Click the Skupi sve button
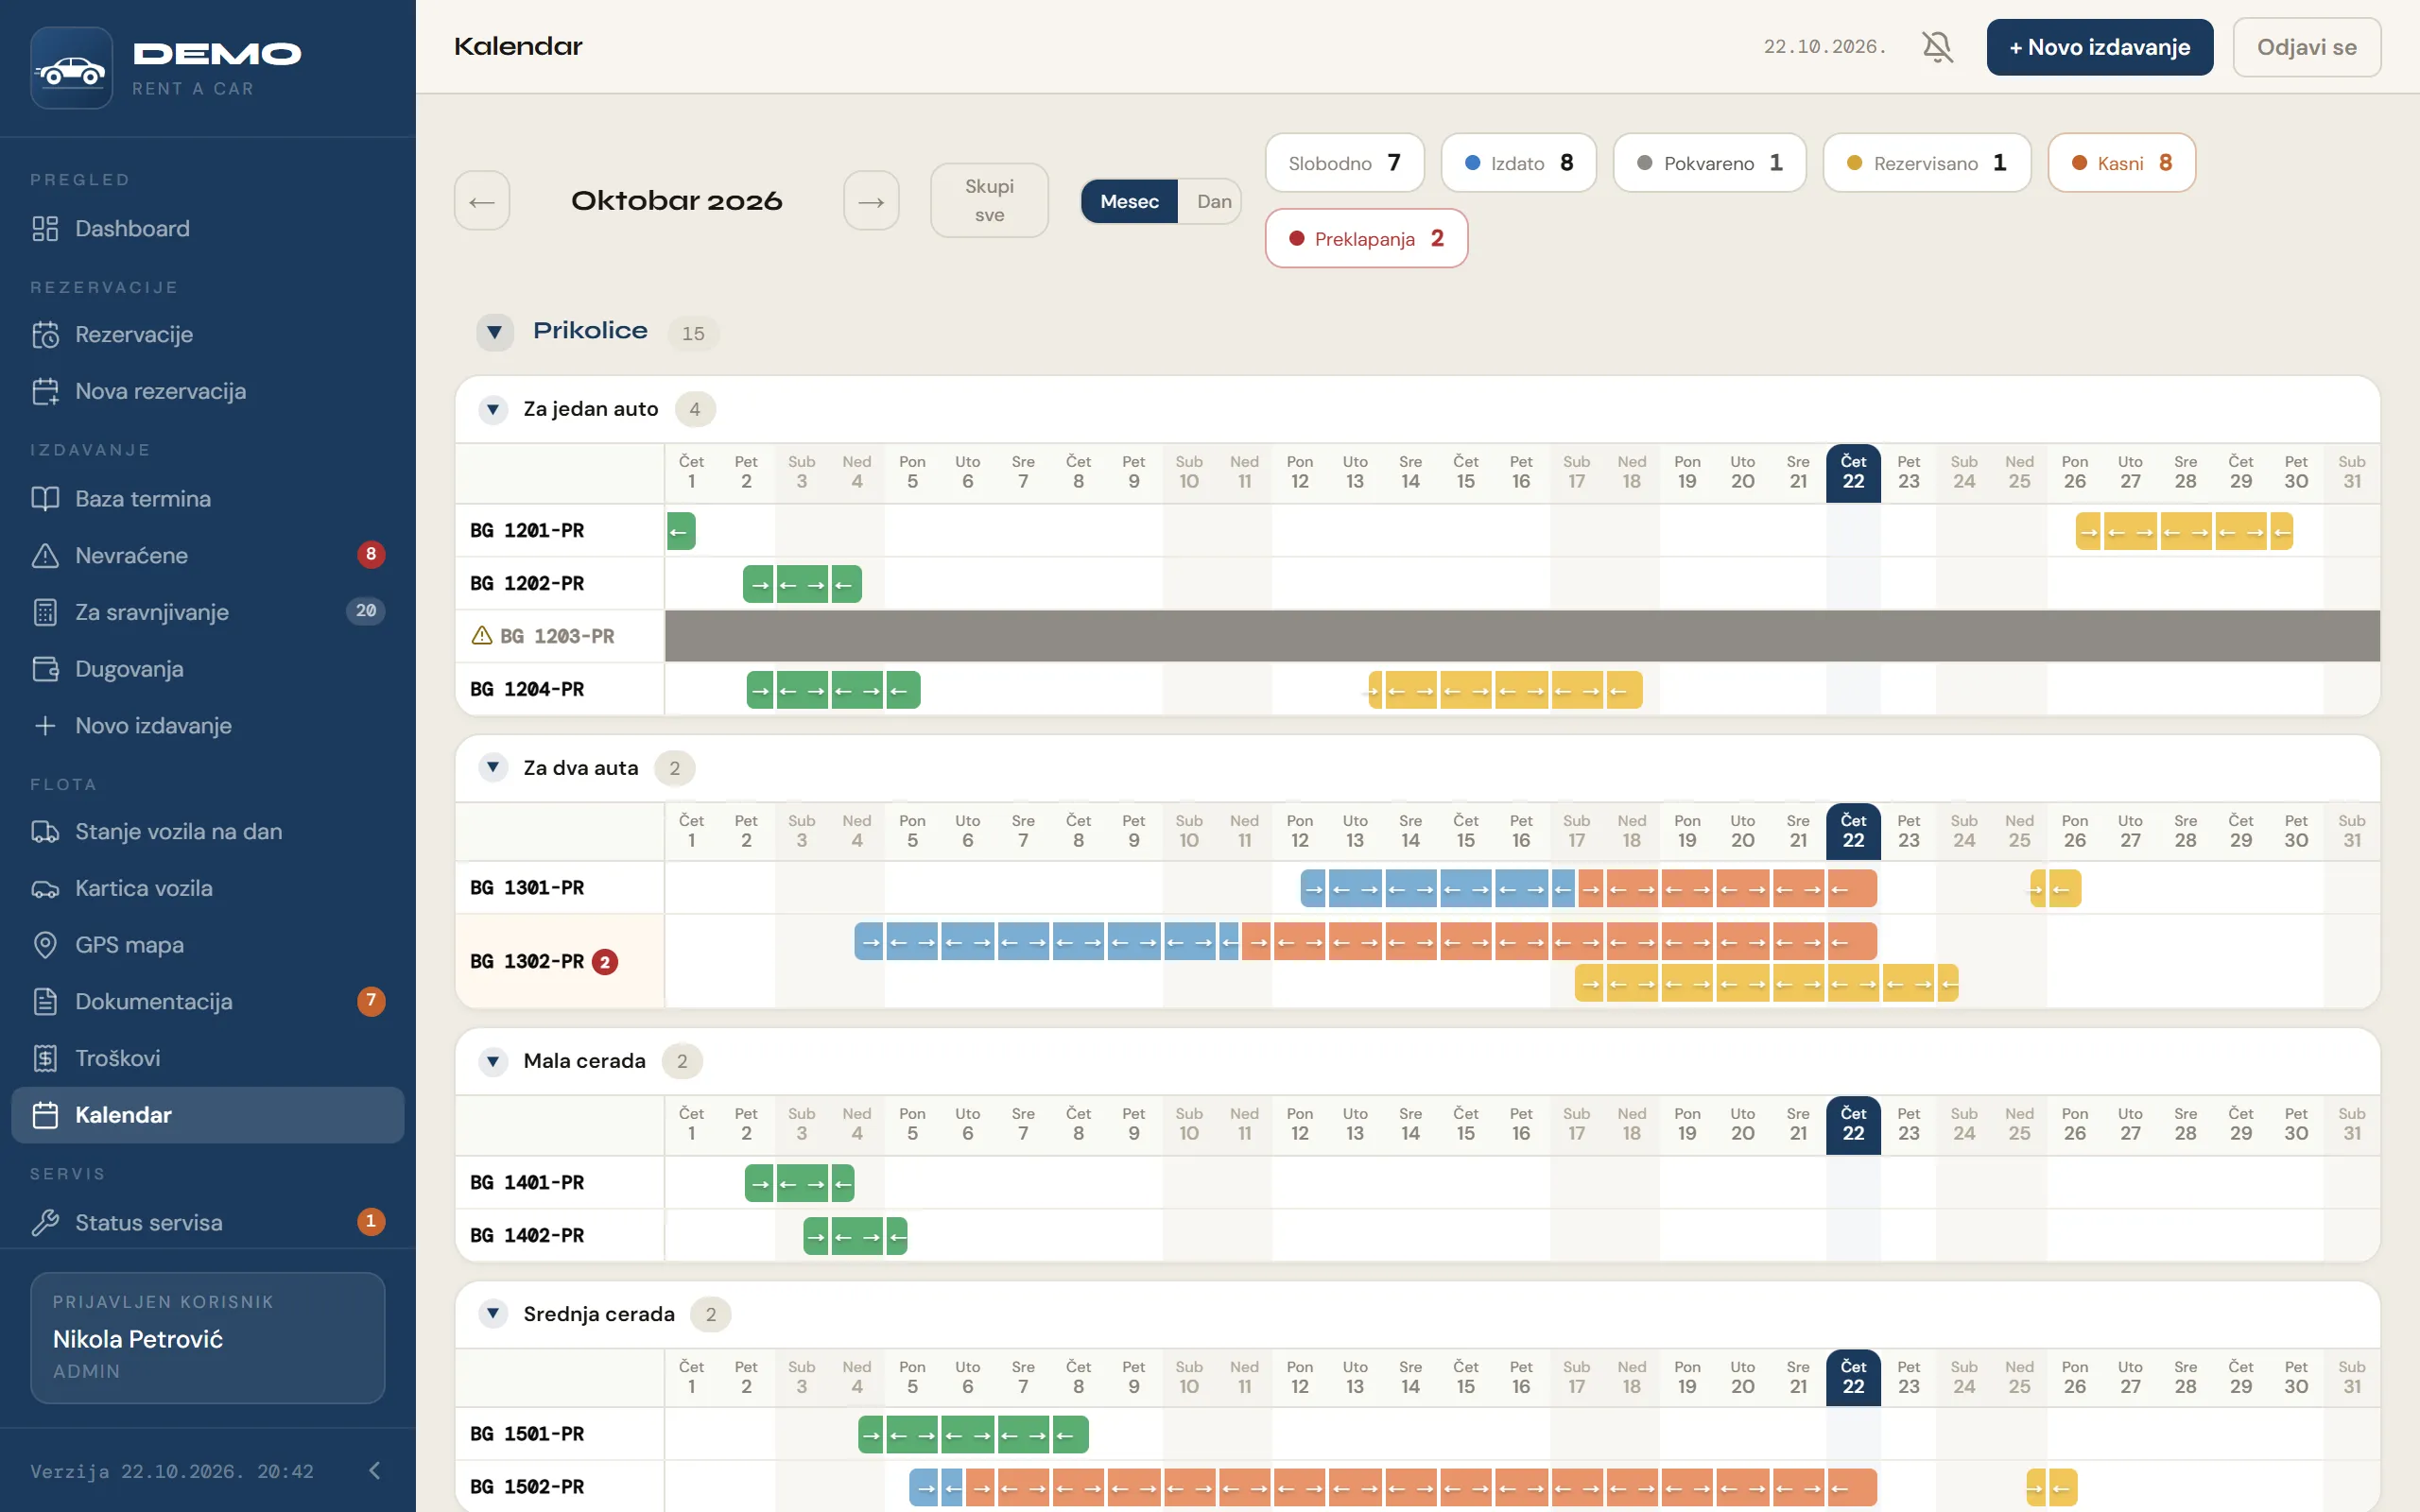Screen dimensions: 2420x1512 click(989, 201)
